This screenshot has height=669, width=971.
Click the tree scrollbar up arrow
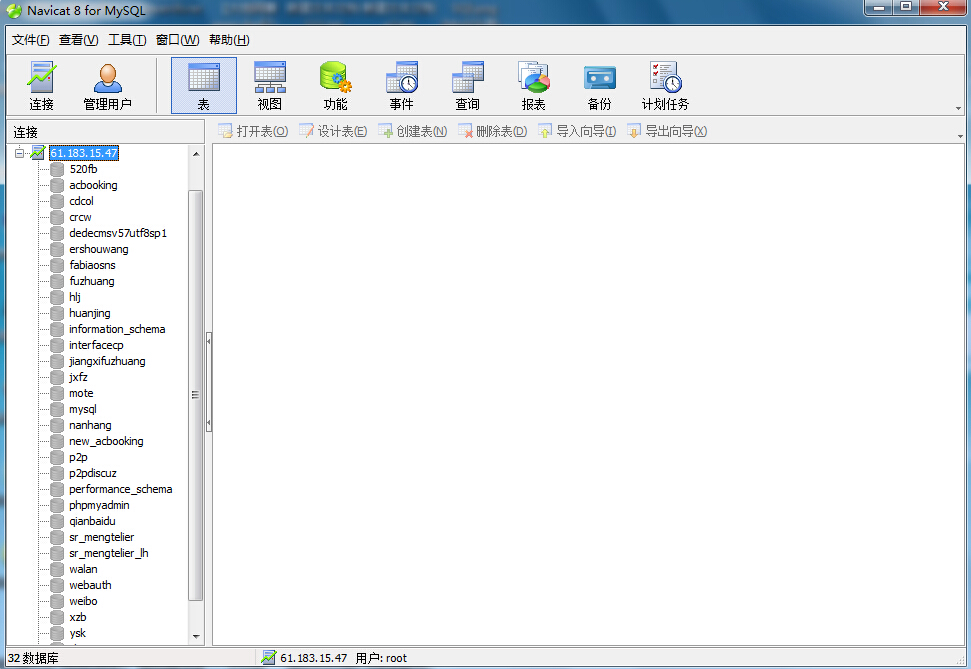196,154
